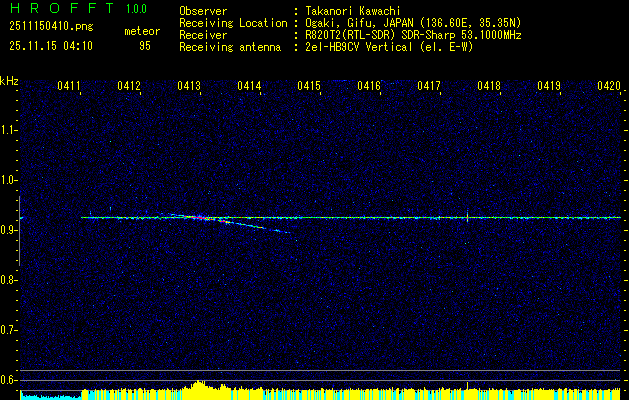
Task: Click the HROFFT title text
Action: pyautogui.click(x=57, y=8)
